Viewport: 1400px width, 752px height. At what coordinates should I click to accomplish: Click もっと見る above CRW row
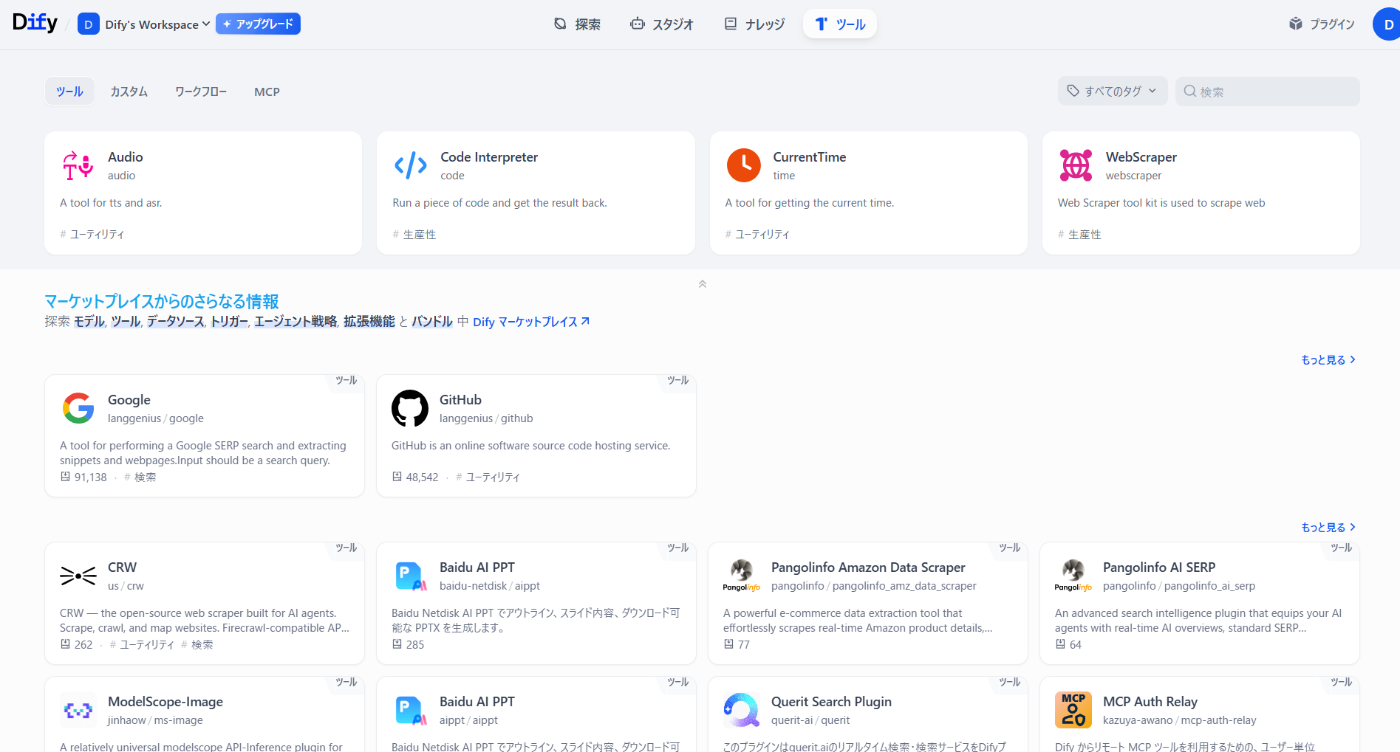click(x=1328, y=527)
